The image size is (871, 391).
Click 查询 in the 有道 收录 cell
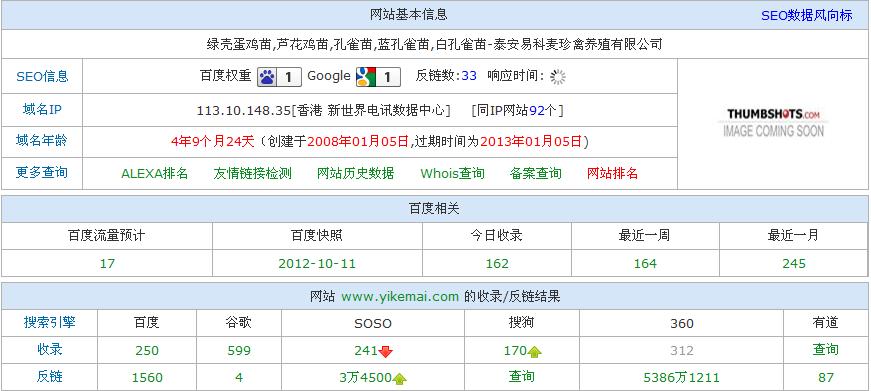(x=826, y=349)
